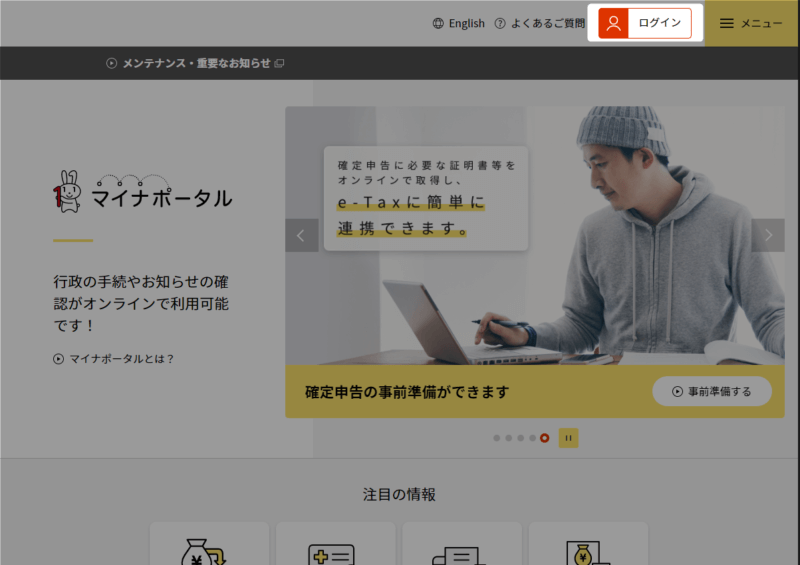Select the first carousel dot indicator

pyautogui.click(x=497, y=438)
